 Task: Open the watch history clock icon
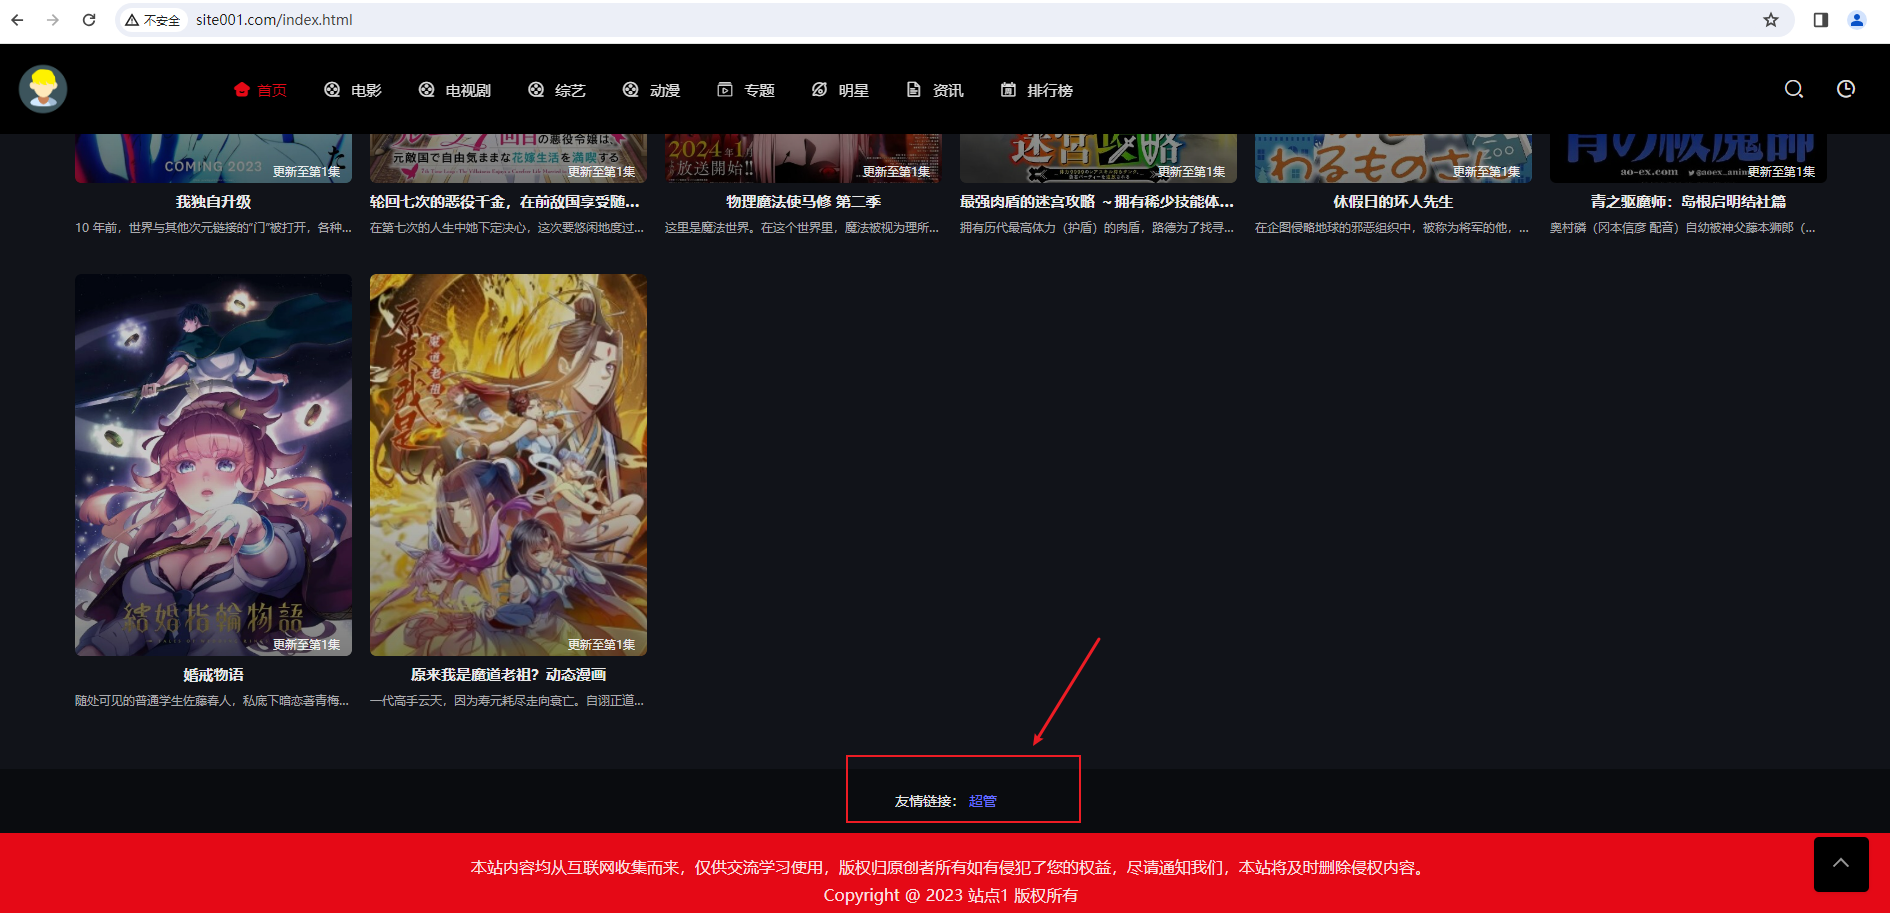(1846, 89)
